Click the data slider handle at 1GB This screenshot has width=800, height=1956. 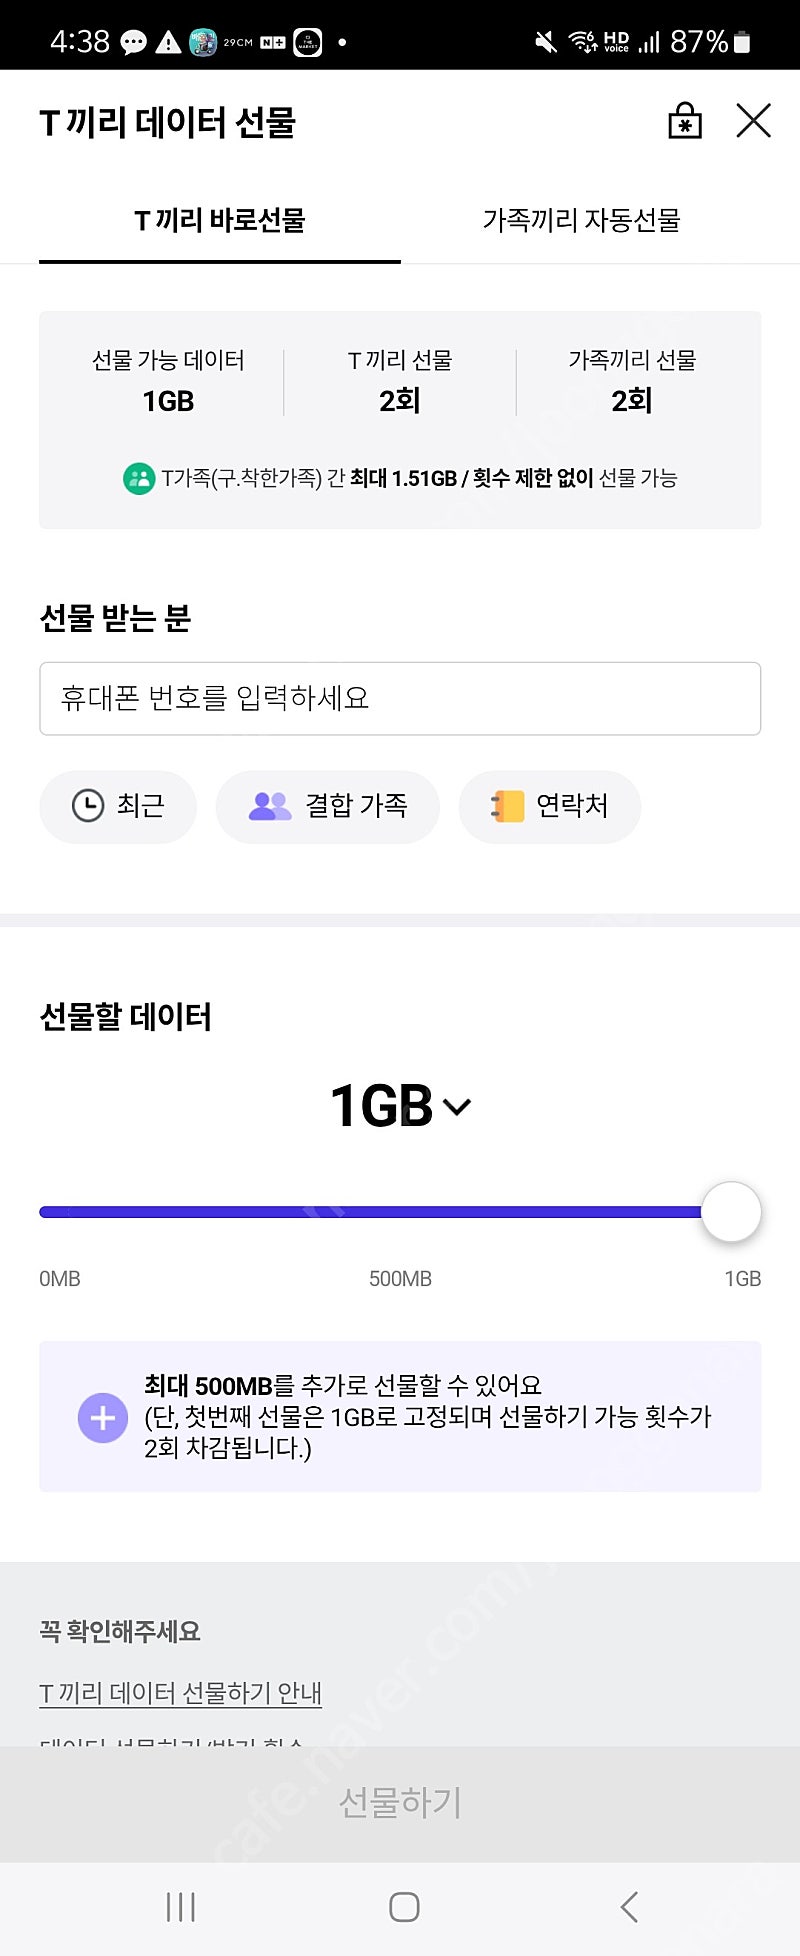tap(731, 1212)
